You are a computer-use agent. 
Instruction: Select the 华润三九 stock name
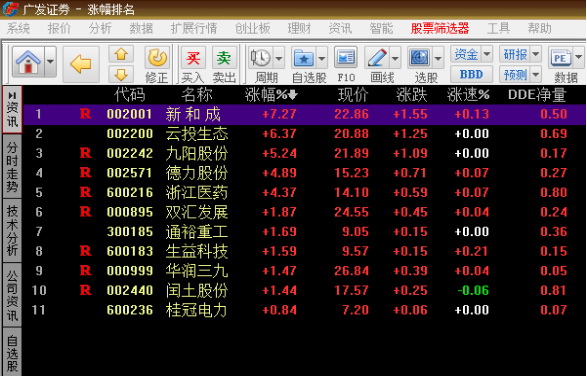pyautogui.click(x=197, y=271)
